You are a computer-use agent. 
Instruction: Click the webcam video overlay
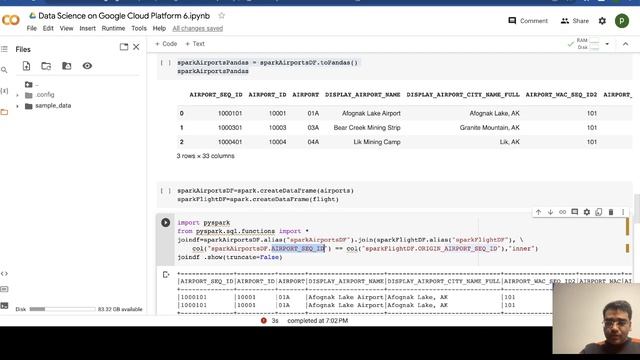(596, 318)
